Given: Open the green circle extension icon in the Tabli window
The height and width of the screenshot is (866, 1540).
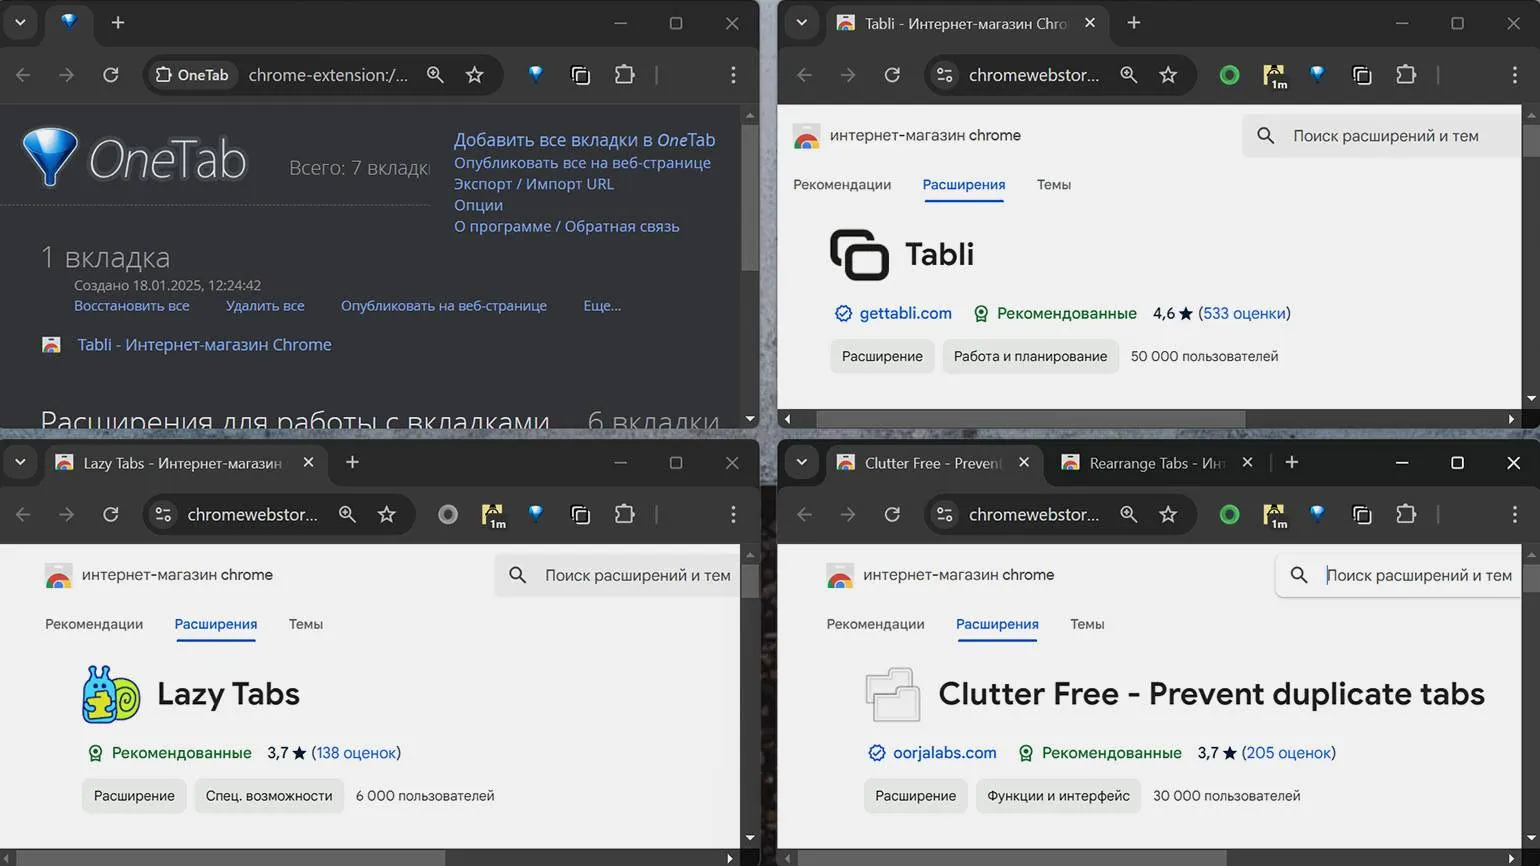Looking at the screenshot, I should (x=1229, y=75).
